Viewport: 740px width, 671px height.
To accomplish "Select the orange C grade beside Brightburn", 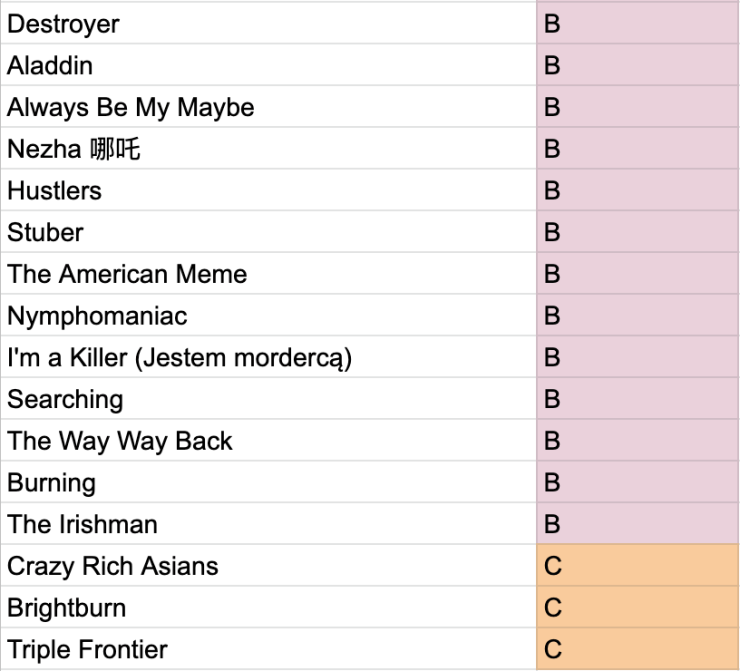I will point(637,609).
